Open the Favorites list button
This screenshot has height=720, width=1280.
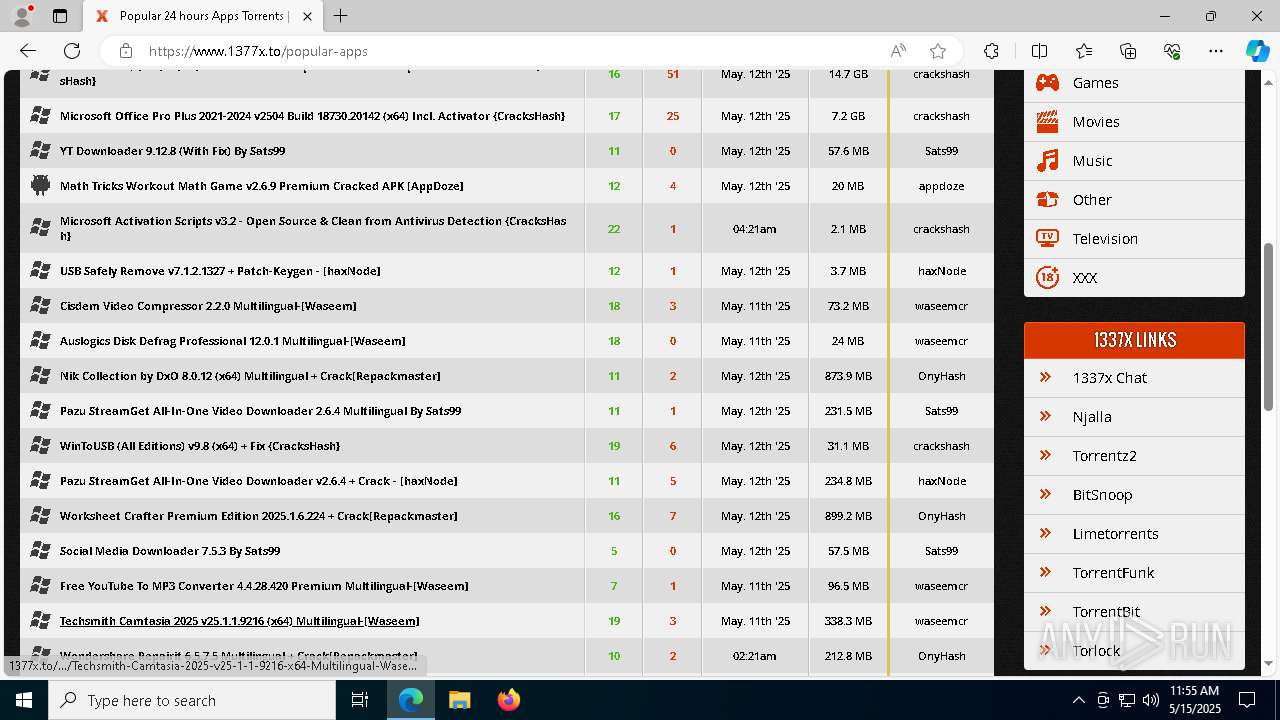pyautogui.click(x=1084, y=51)
